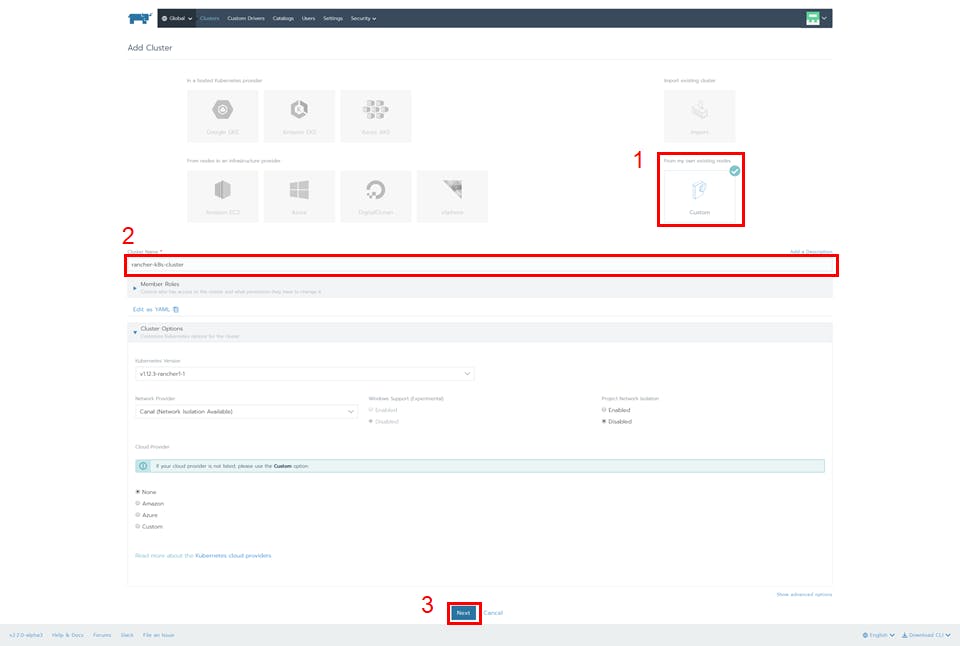Open the Settings tab
This screenshot has height=646, width=960.
[x=333, y=18]
